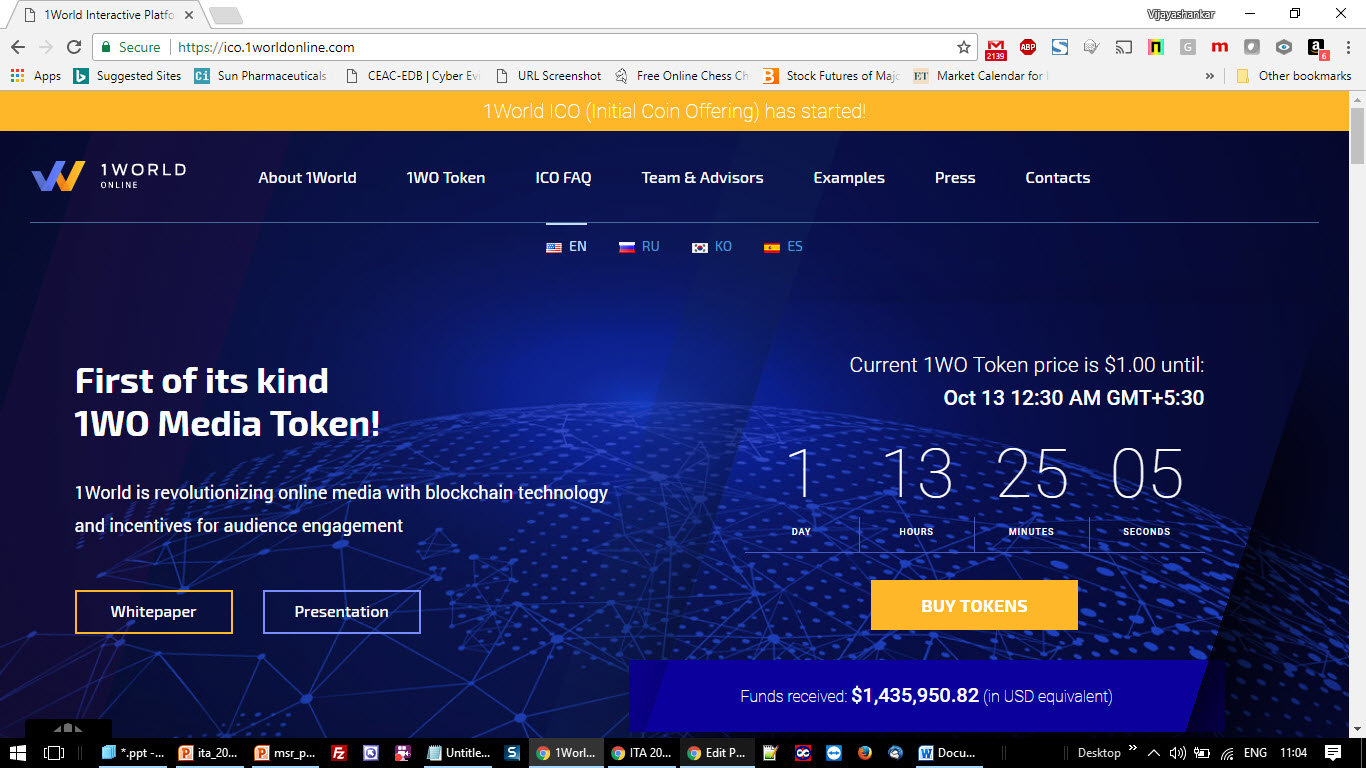
Task: Click the Wi-Fi network tray icon
Action: (x=1226, y=753)
